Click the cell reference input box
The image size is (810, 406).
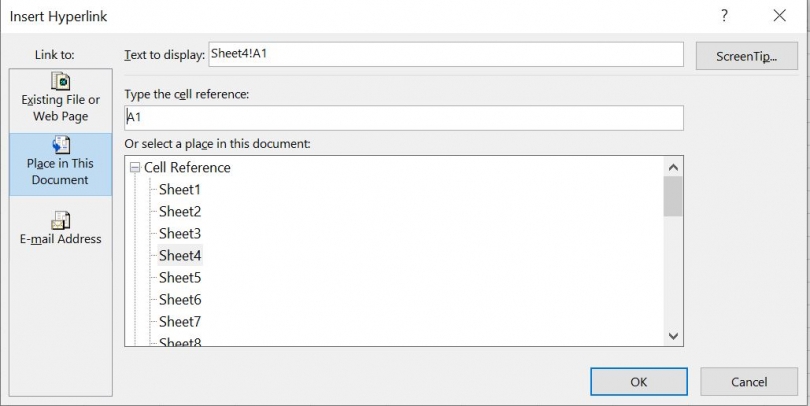(x=404, y=118)
